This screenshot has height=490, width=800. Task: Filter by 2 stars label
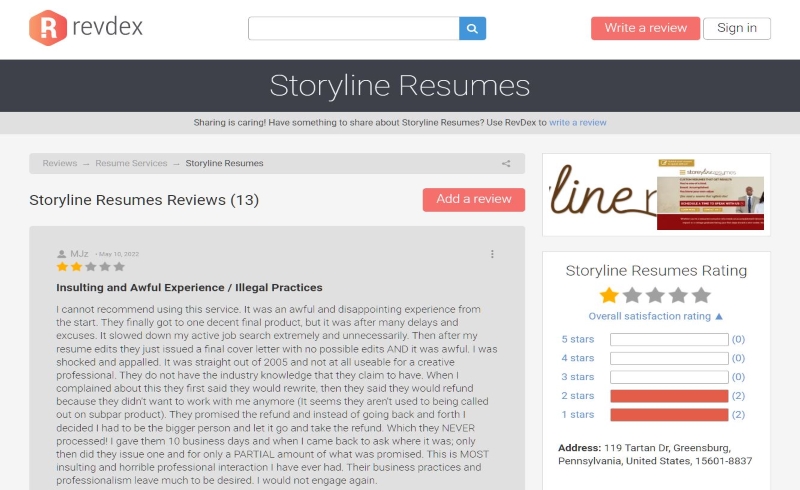click(x=578, y=396)
